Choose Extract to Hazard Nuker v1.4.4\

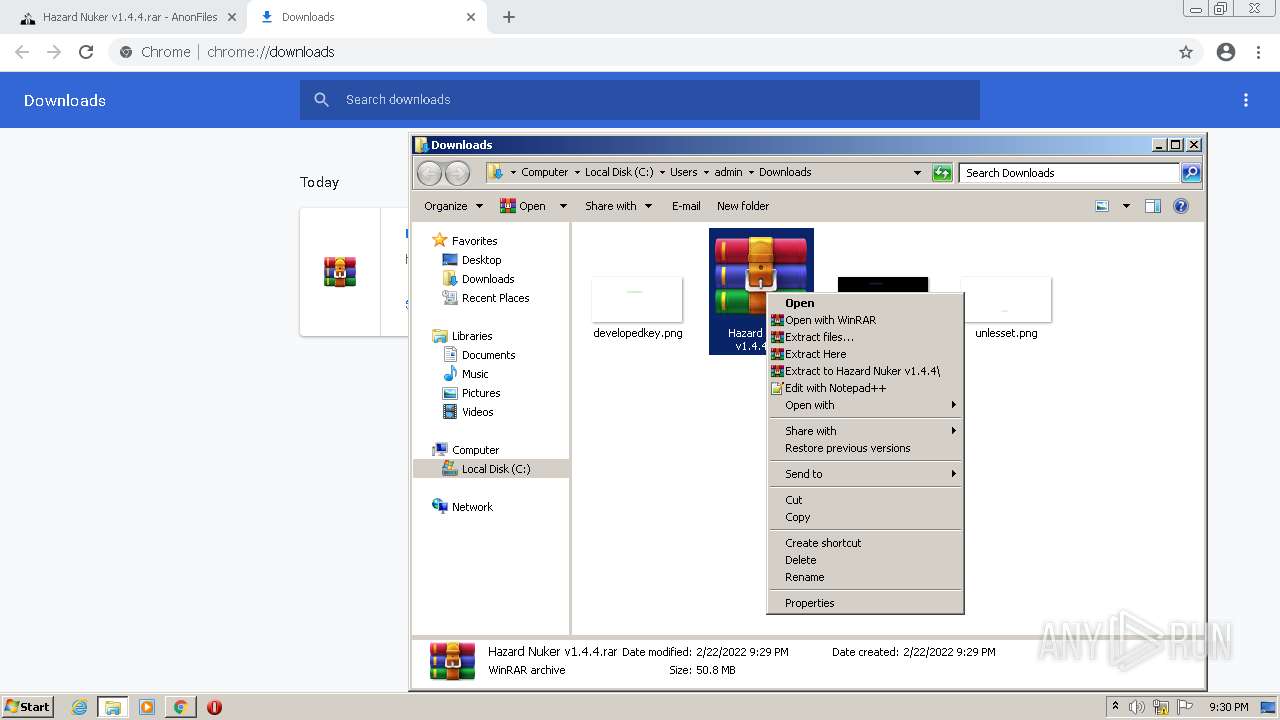pyautogui.click(x=865, y=371)
